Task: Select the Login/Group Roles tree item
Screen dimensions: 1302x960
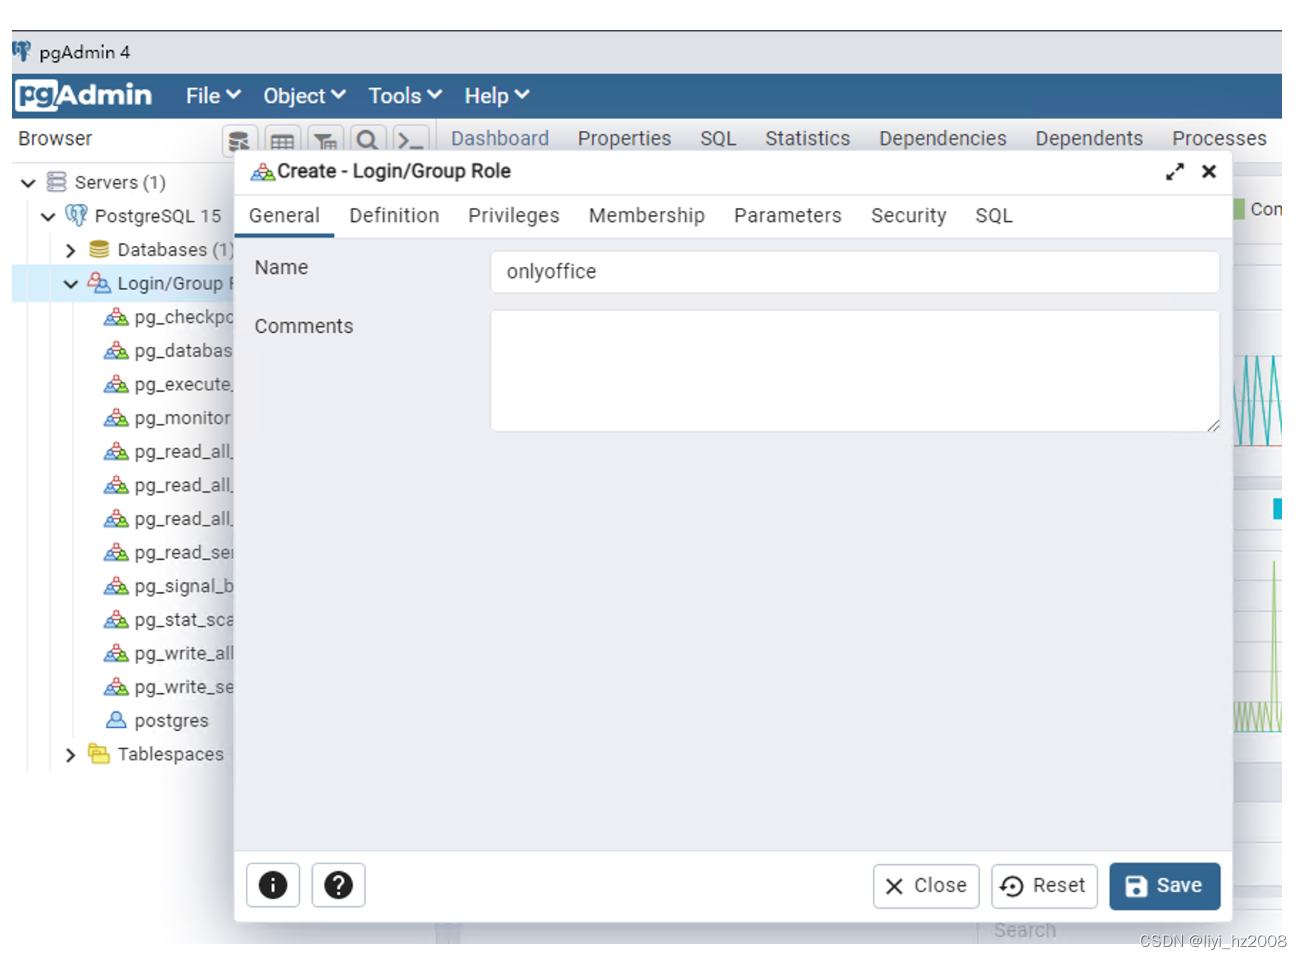Action: pos(175,284)
